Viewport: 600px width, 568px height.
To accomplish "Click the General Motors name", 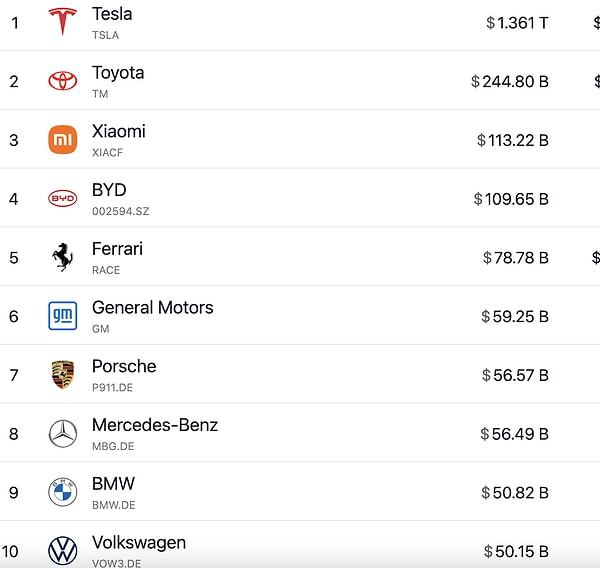I will [x=153, y=308].
